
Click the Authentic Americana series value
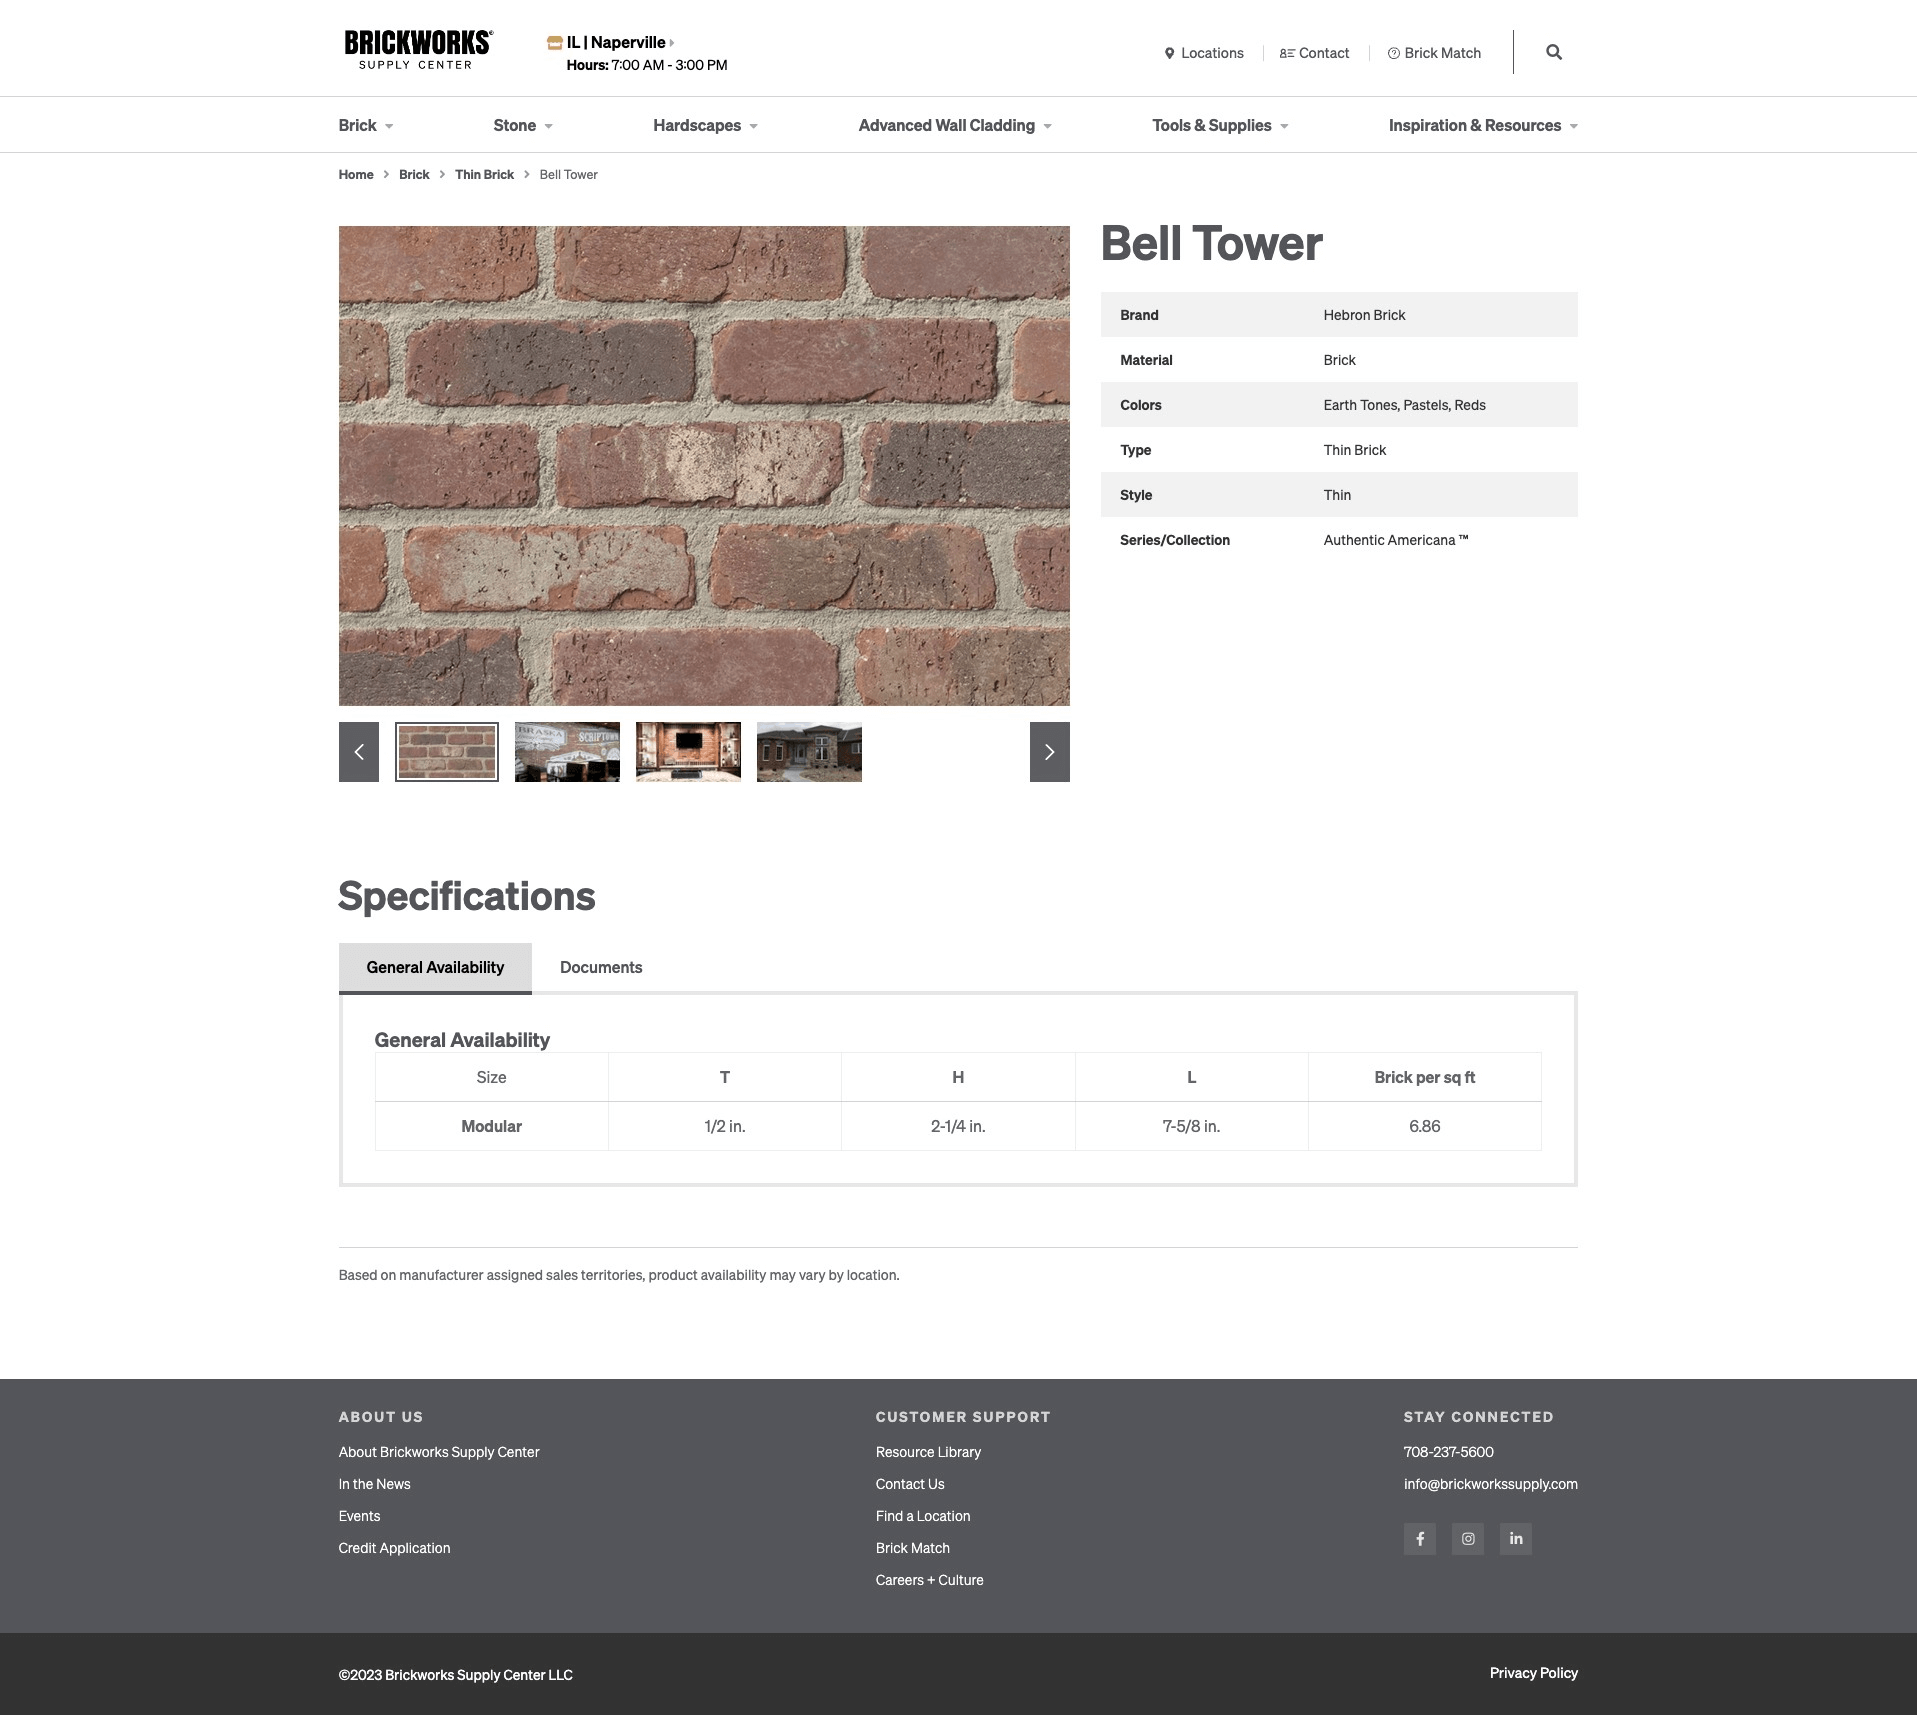[1395, 540]
